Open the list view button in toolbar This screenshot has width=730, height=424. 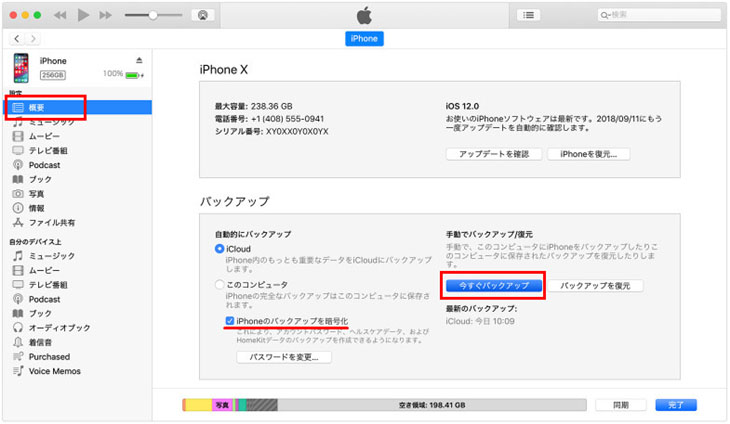[x=528, y=15]
